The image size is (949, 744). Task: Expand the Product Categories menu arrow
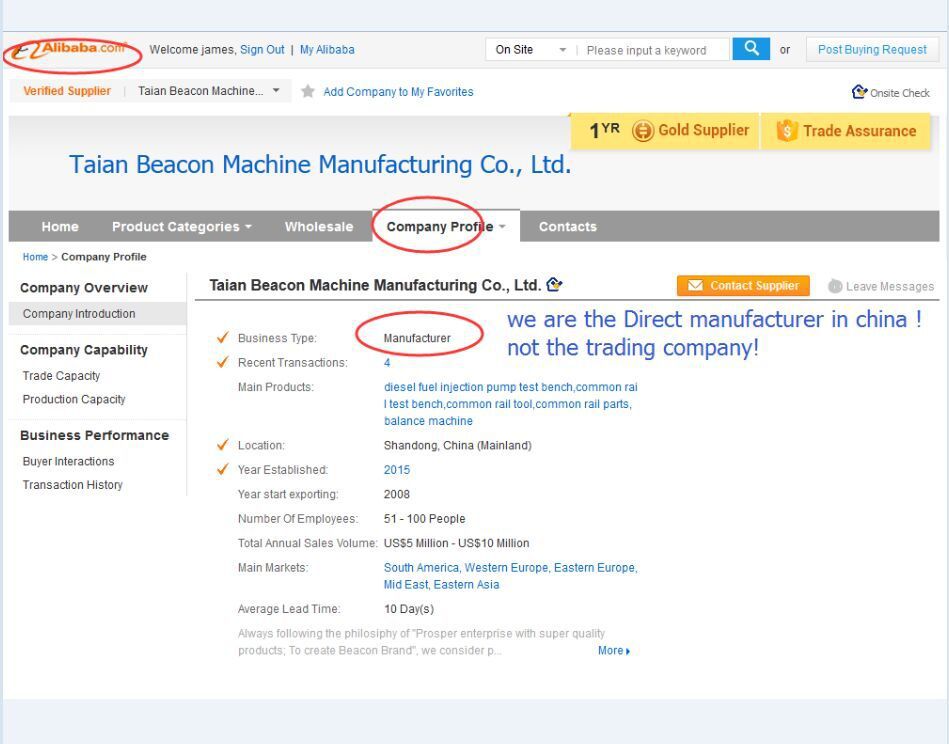248,226
